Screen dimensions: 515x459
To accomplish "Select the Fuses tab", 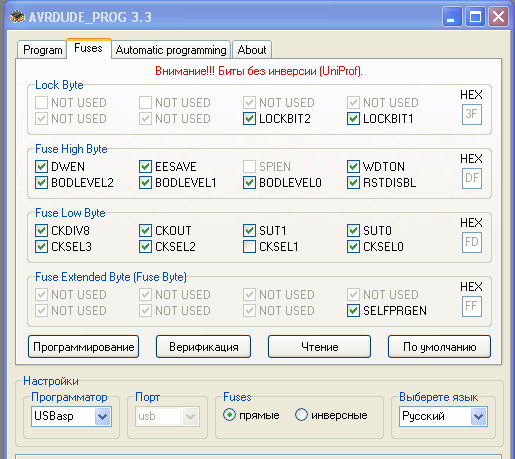I will [x=88, y=48].
